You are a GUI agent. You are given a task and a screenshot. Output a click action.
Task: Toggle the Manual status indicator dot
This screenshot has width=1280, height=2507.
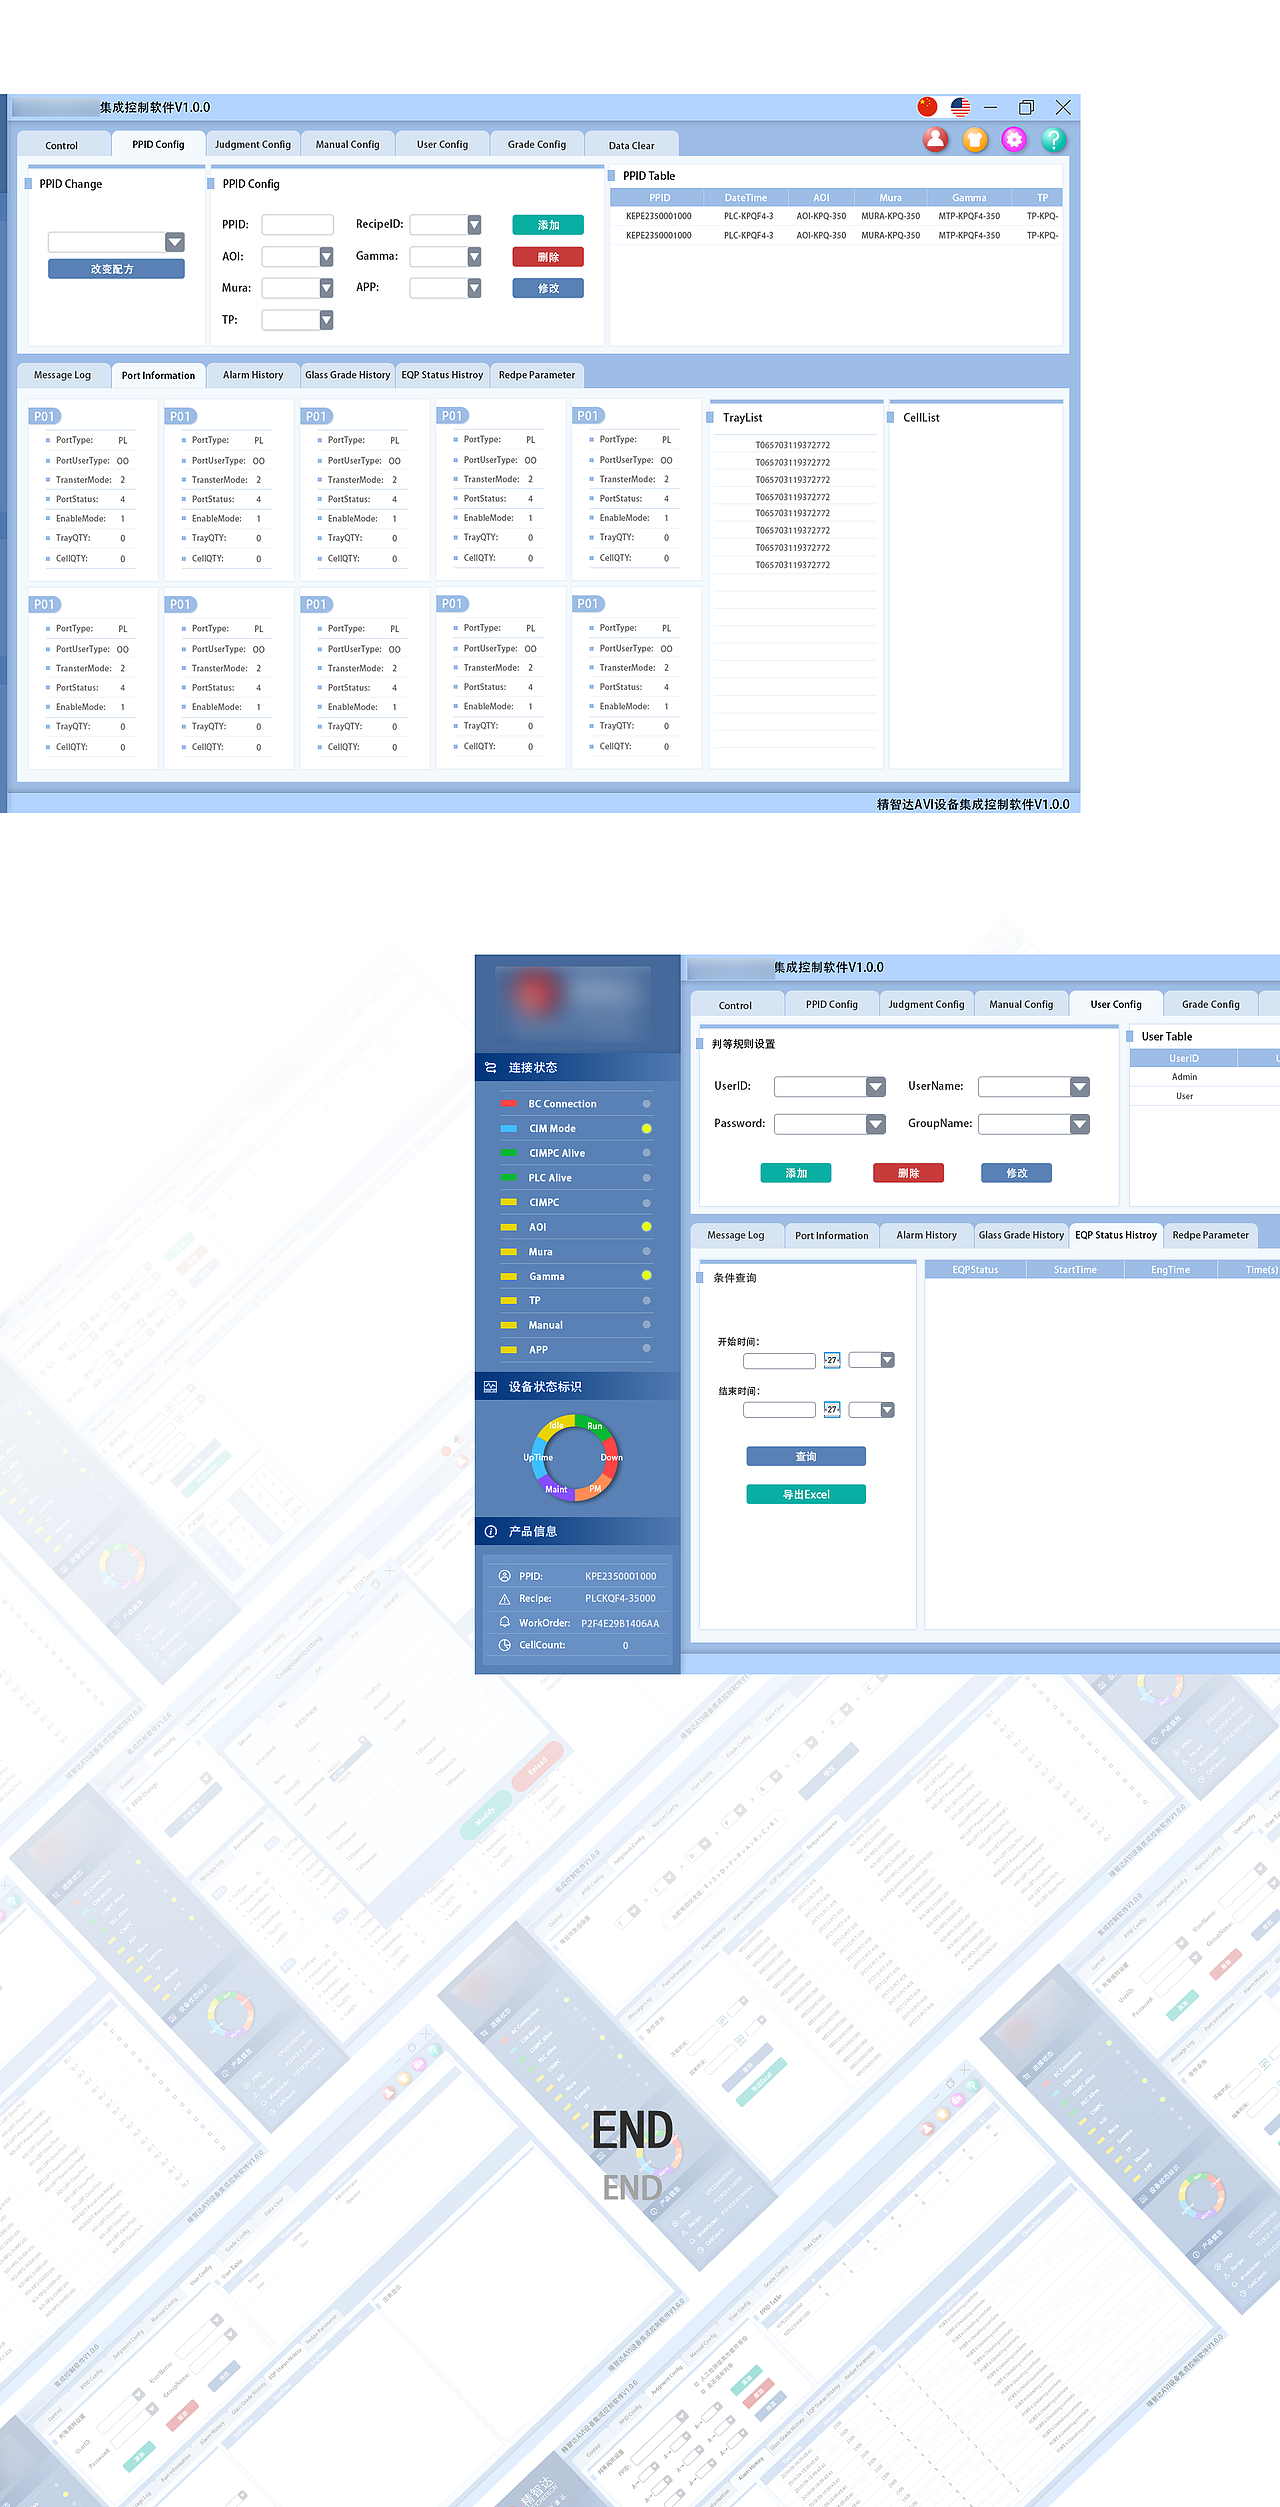tap(647, 1325)
